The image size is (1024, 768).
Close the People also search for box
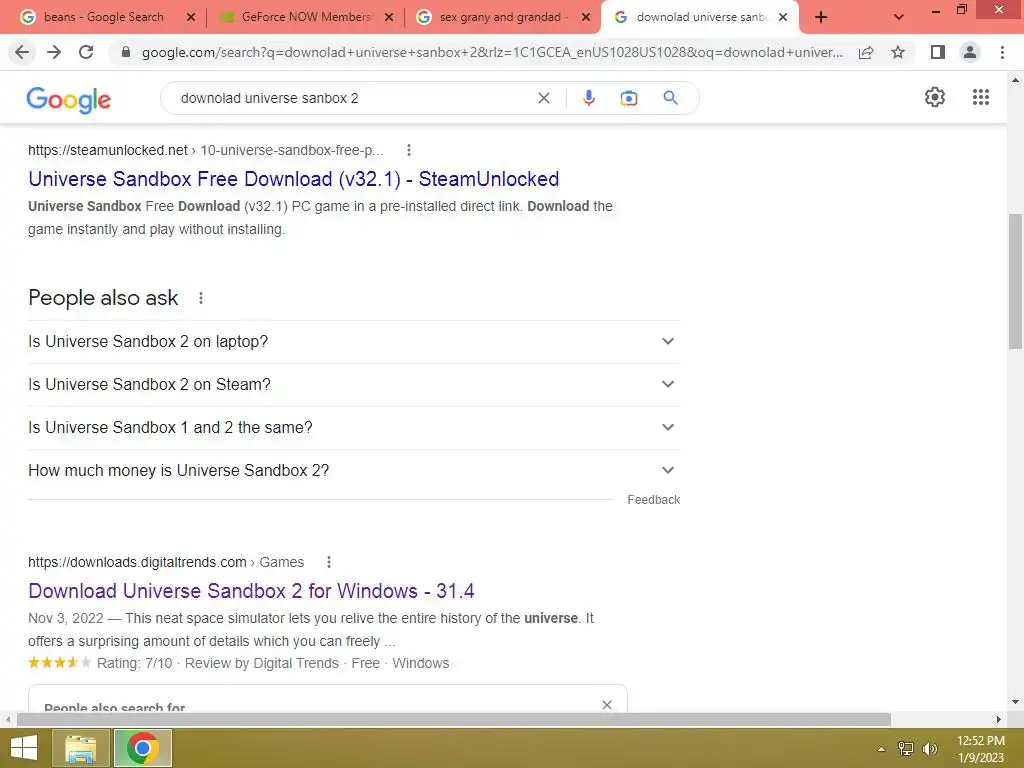coord(607,705)
